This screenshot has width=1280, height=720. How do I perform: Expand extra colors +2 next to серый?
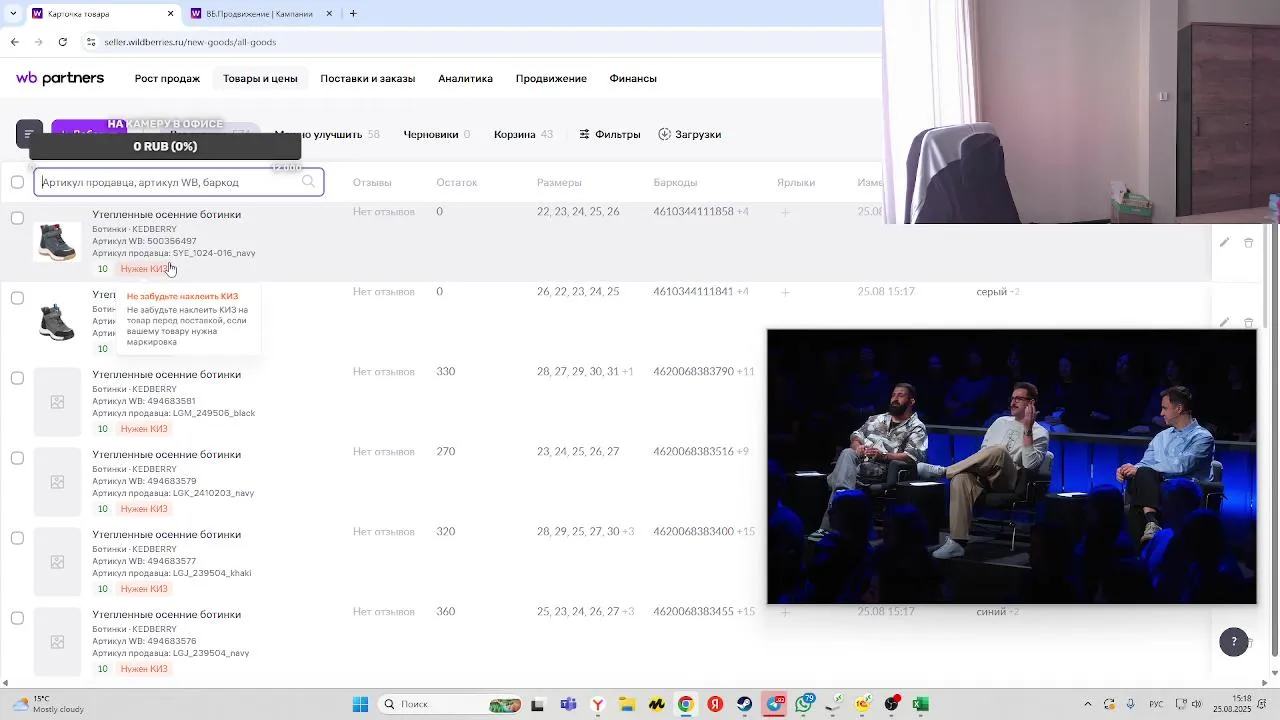pos(1014,292)
